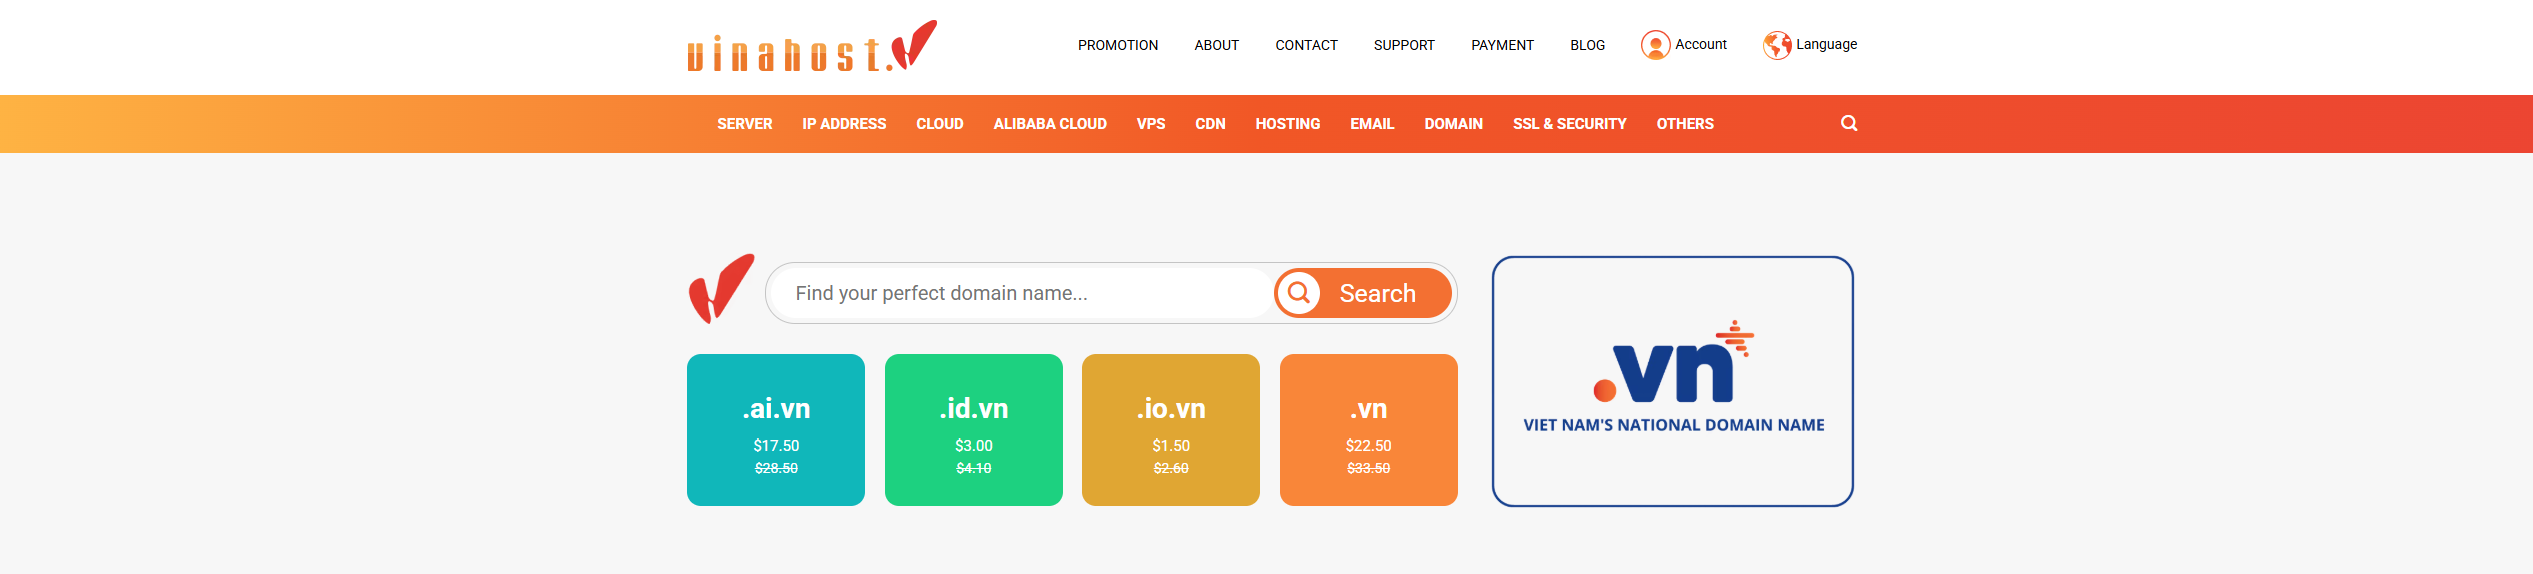The image size is (2533, 574).
Task: Focus the 'Find your perfect domain name' field
Action: [x=1020, y=293]
